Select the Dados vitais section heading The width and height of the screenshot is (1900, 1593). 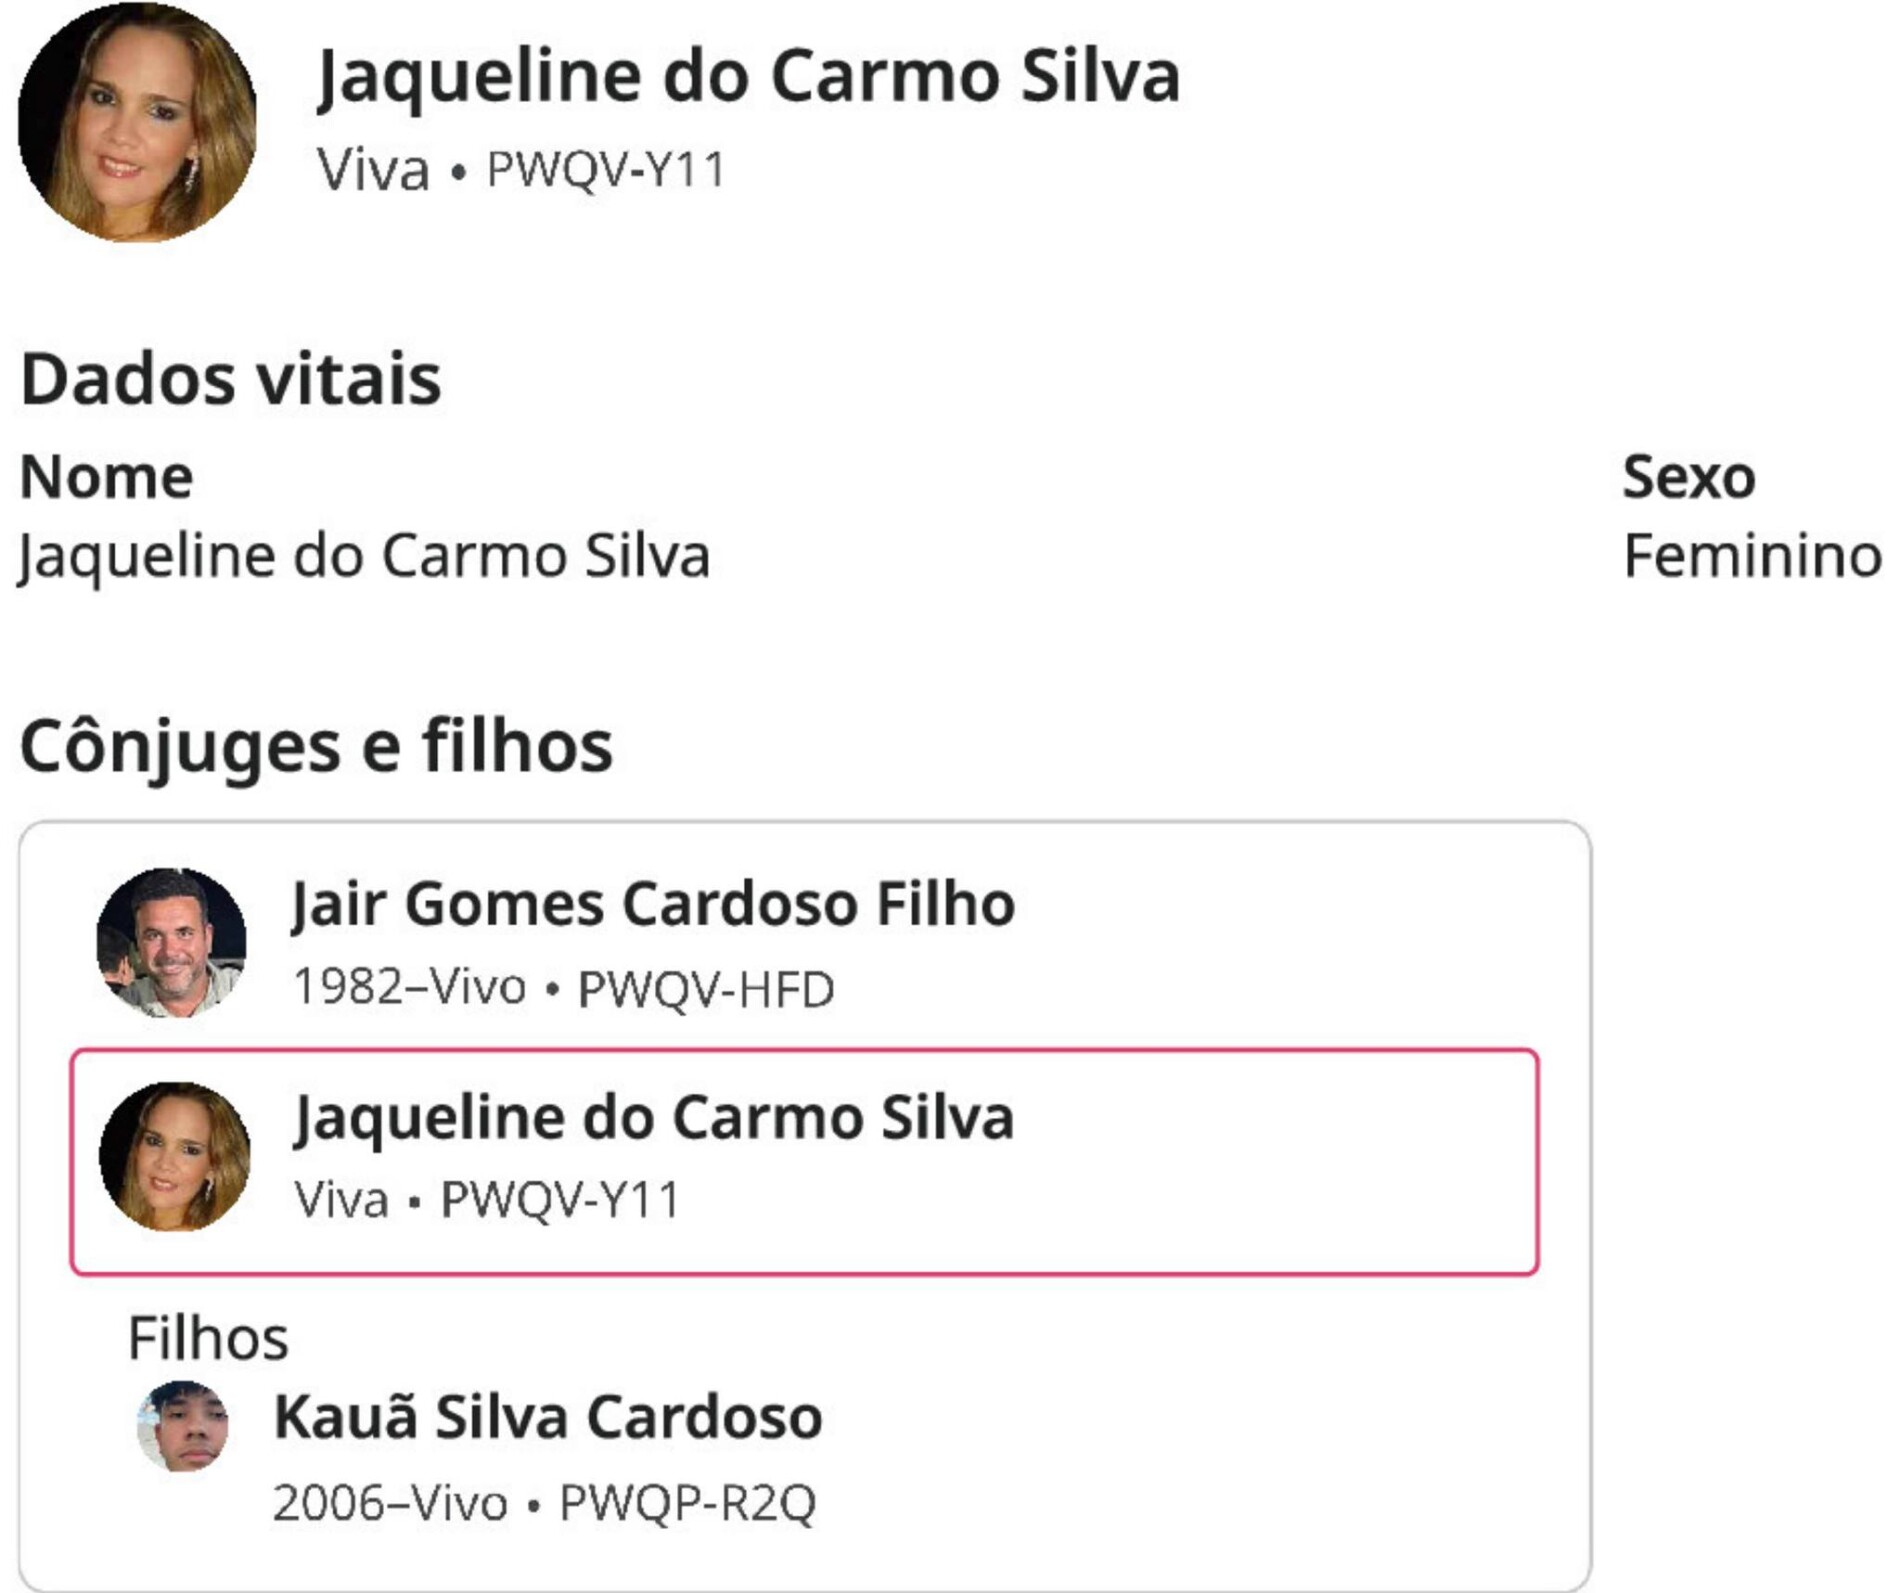pos(231,379)
